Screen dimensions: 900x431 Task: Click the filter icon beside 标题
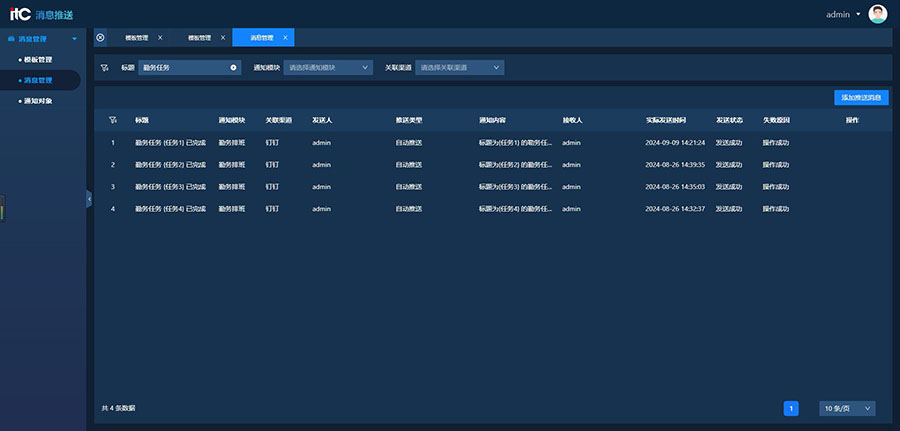point(105,68)
